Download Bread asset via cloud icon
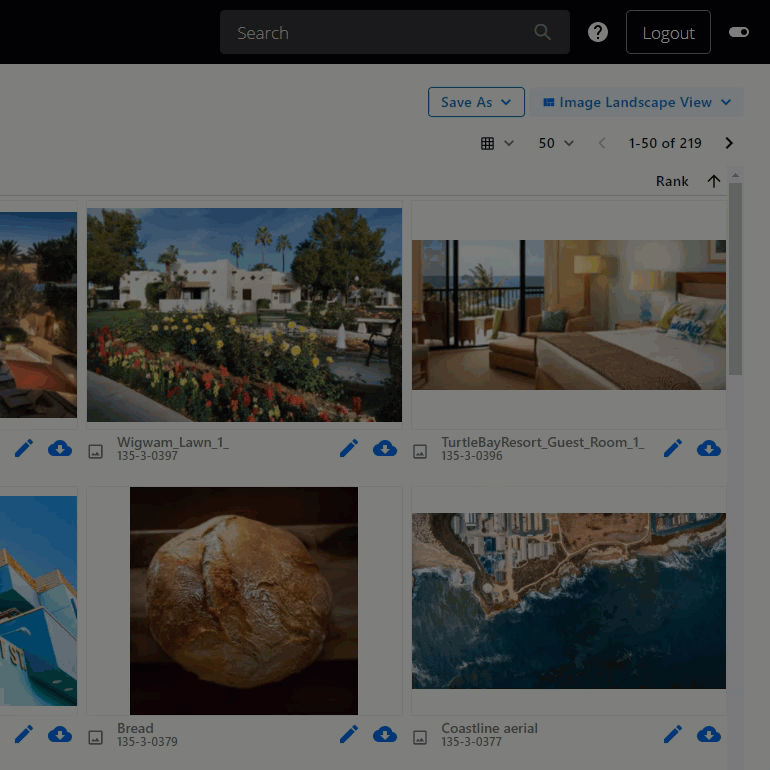This screenshot has height=770, width=770. [x=385, y=735]
